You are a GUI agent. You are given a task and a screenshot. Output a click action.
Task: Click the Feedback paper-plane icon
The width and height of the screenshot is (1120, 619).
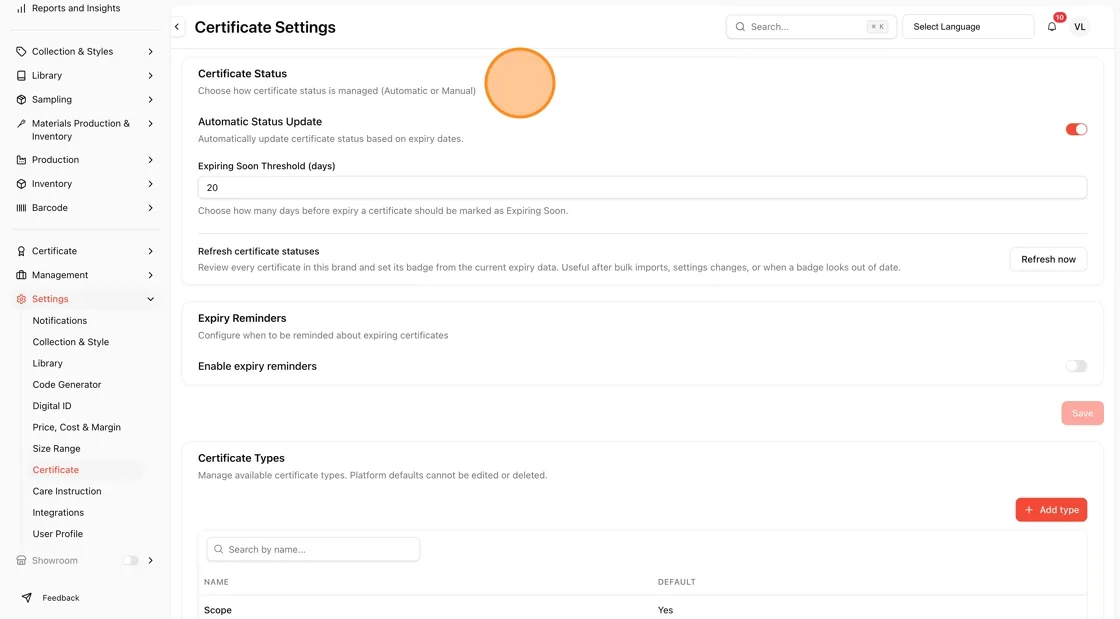[x=26, y=598]
